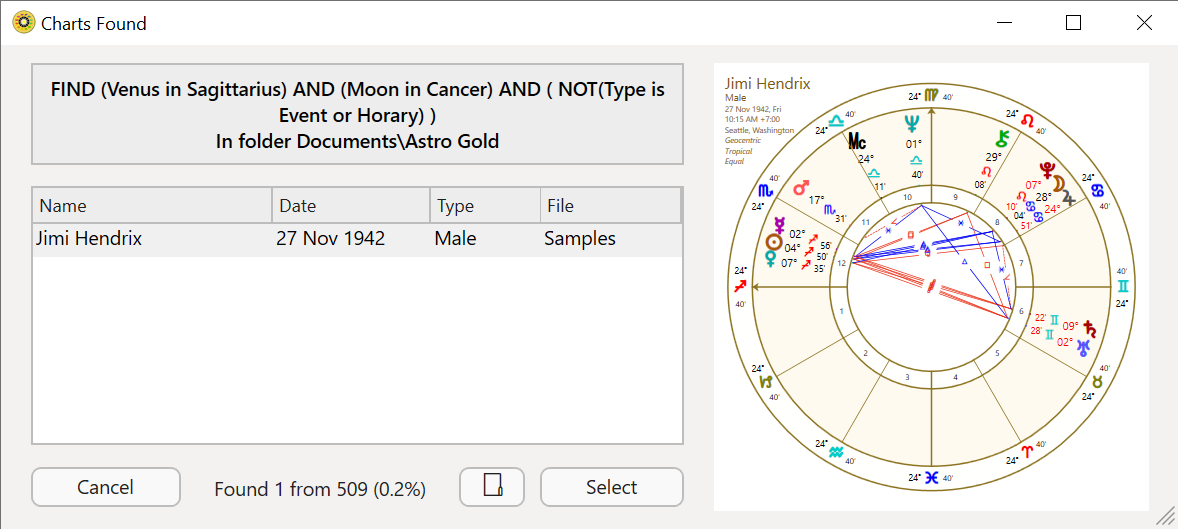Screen dimensions: 1178x529
Task: Click the Mc midheaven glyph in chart
Action: (x=856, y=141)
